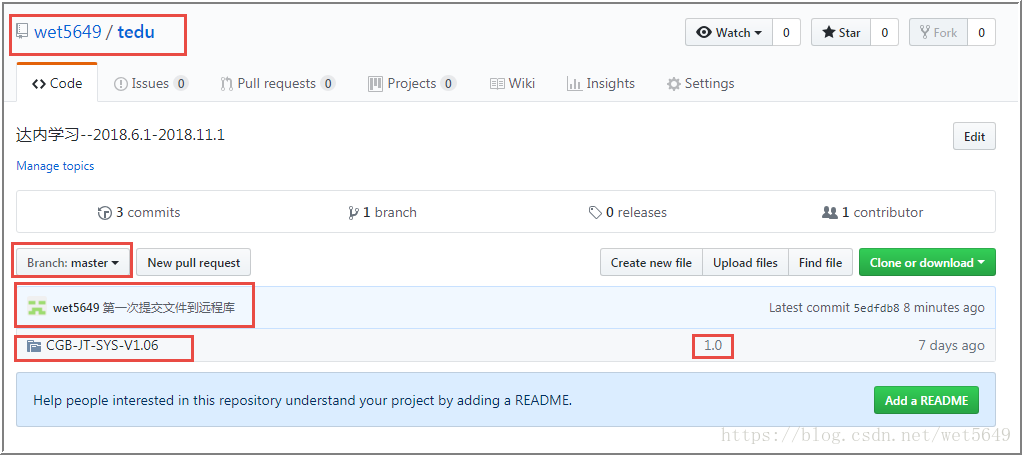The height and width of the screenshot is (455, 1022).
Task: Click the folder icon beside CGB-JT-SYS-V1.06
Action: (x=34, y=346)
